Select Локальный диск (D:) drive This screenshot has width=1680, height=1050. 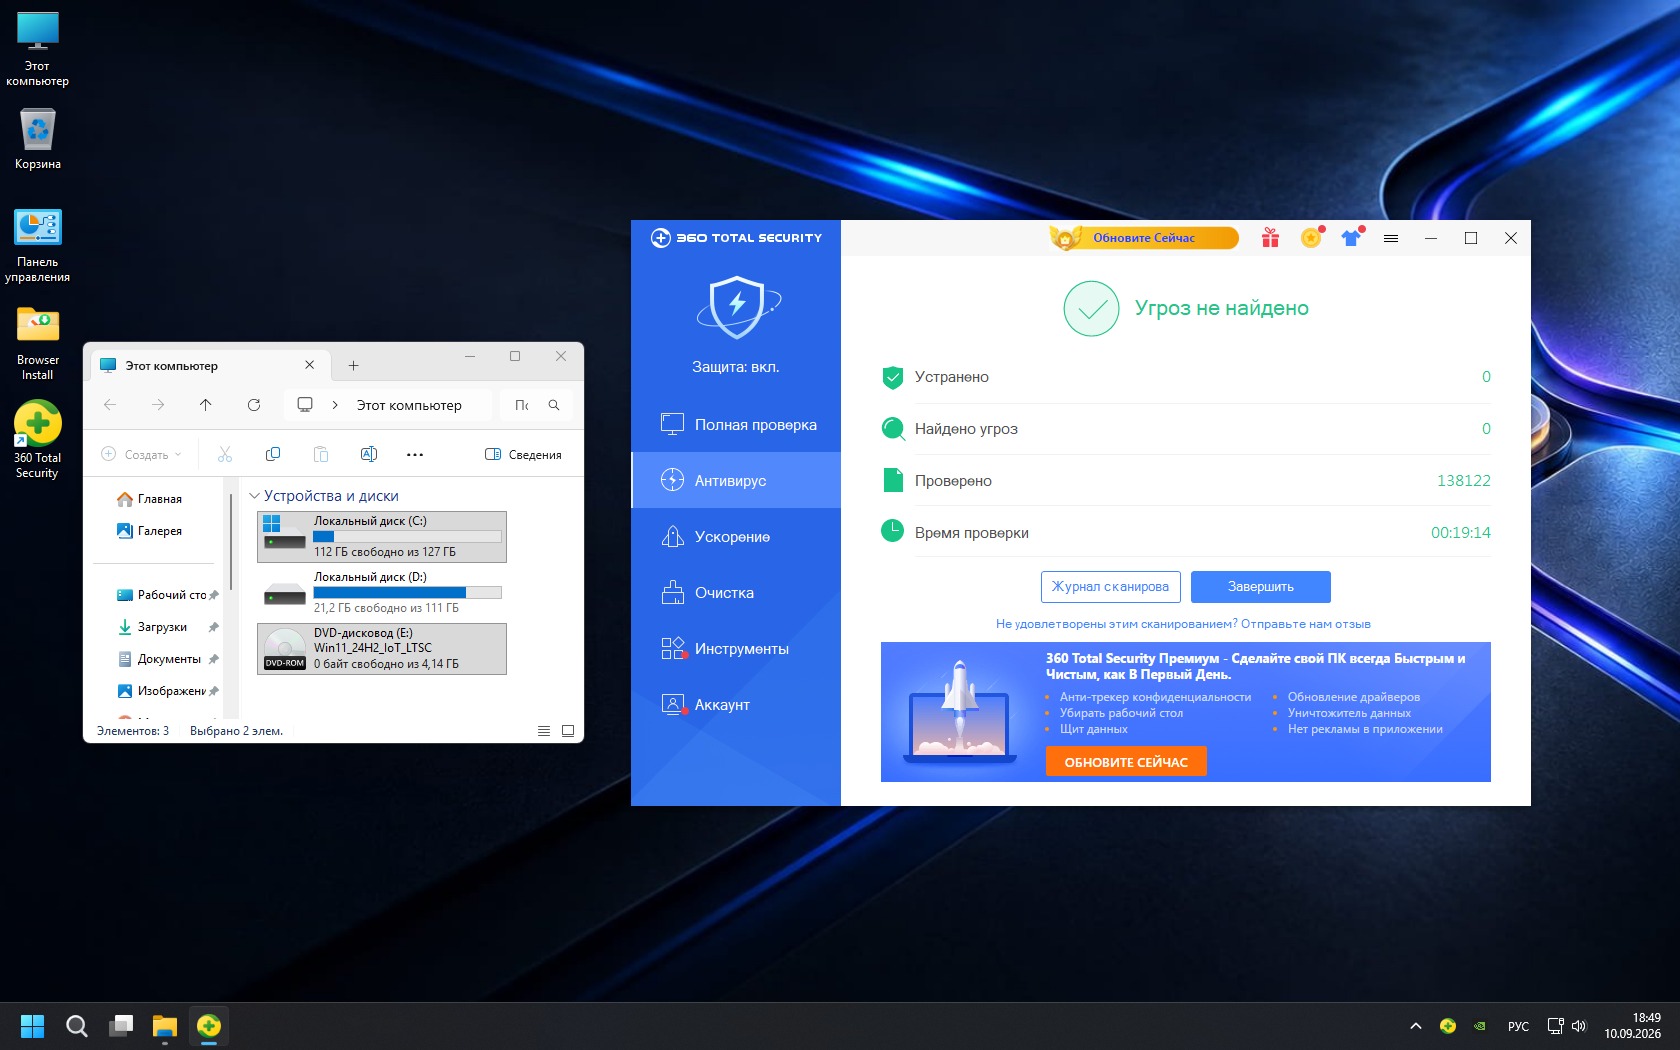(382, 593)
